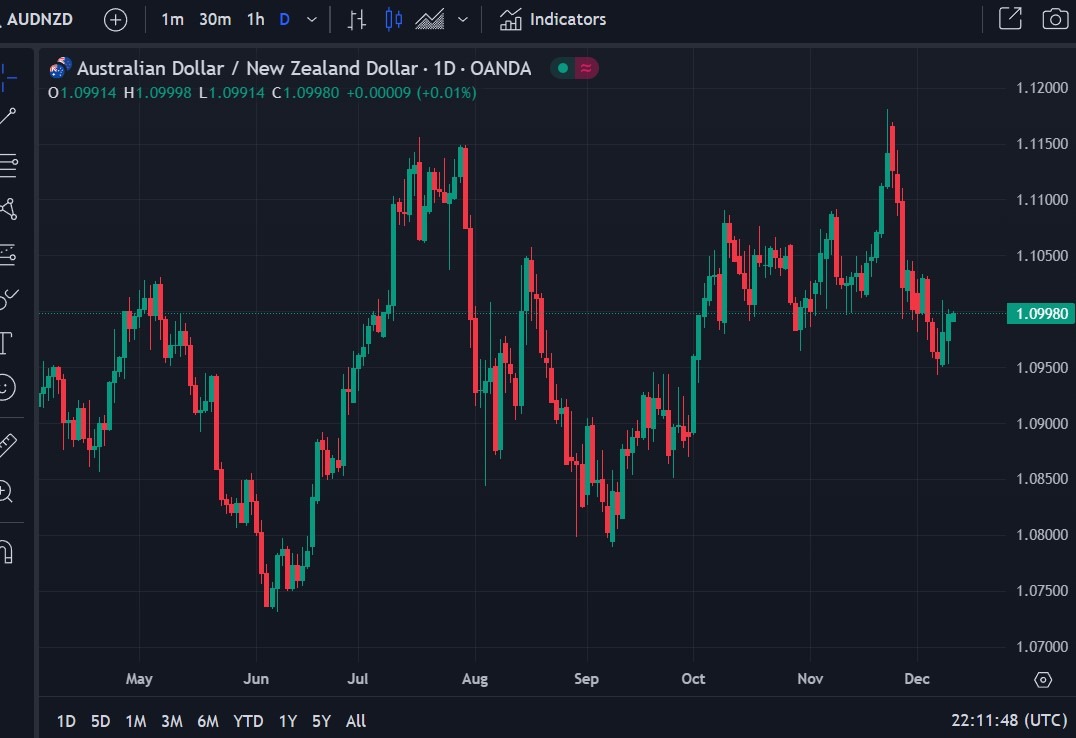Add a comparison symbol with the plus icon
The width and height of the screenshot is (1076, 738).
click(x=115, y=18)
